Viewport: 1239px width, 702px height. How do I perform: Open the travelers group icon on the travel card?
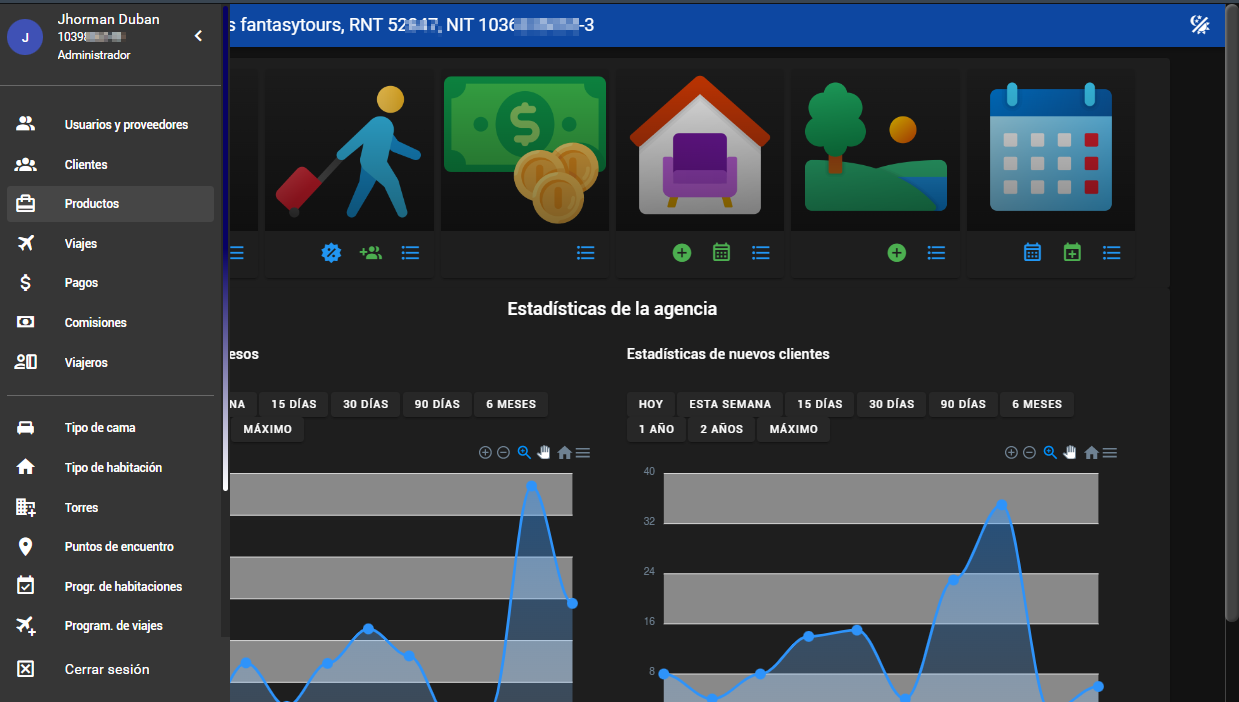click(x=370, y=253)
